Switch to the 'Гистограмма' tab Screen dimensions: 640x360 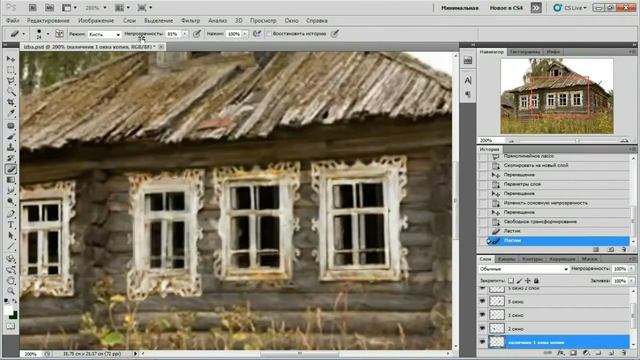pos(525,52)
